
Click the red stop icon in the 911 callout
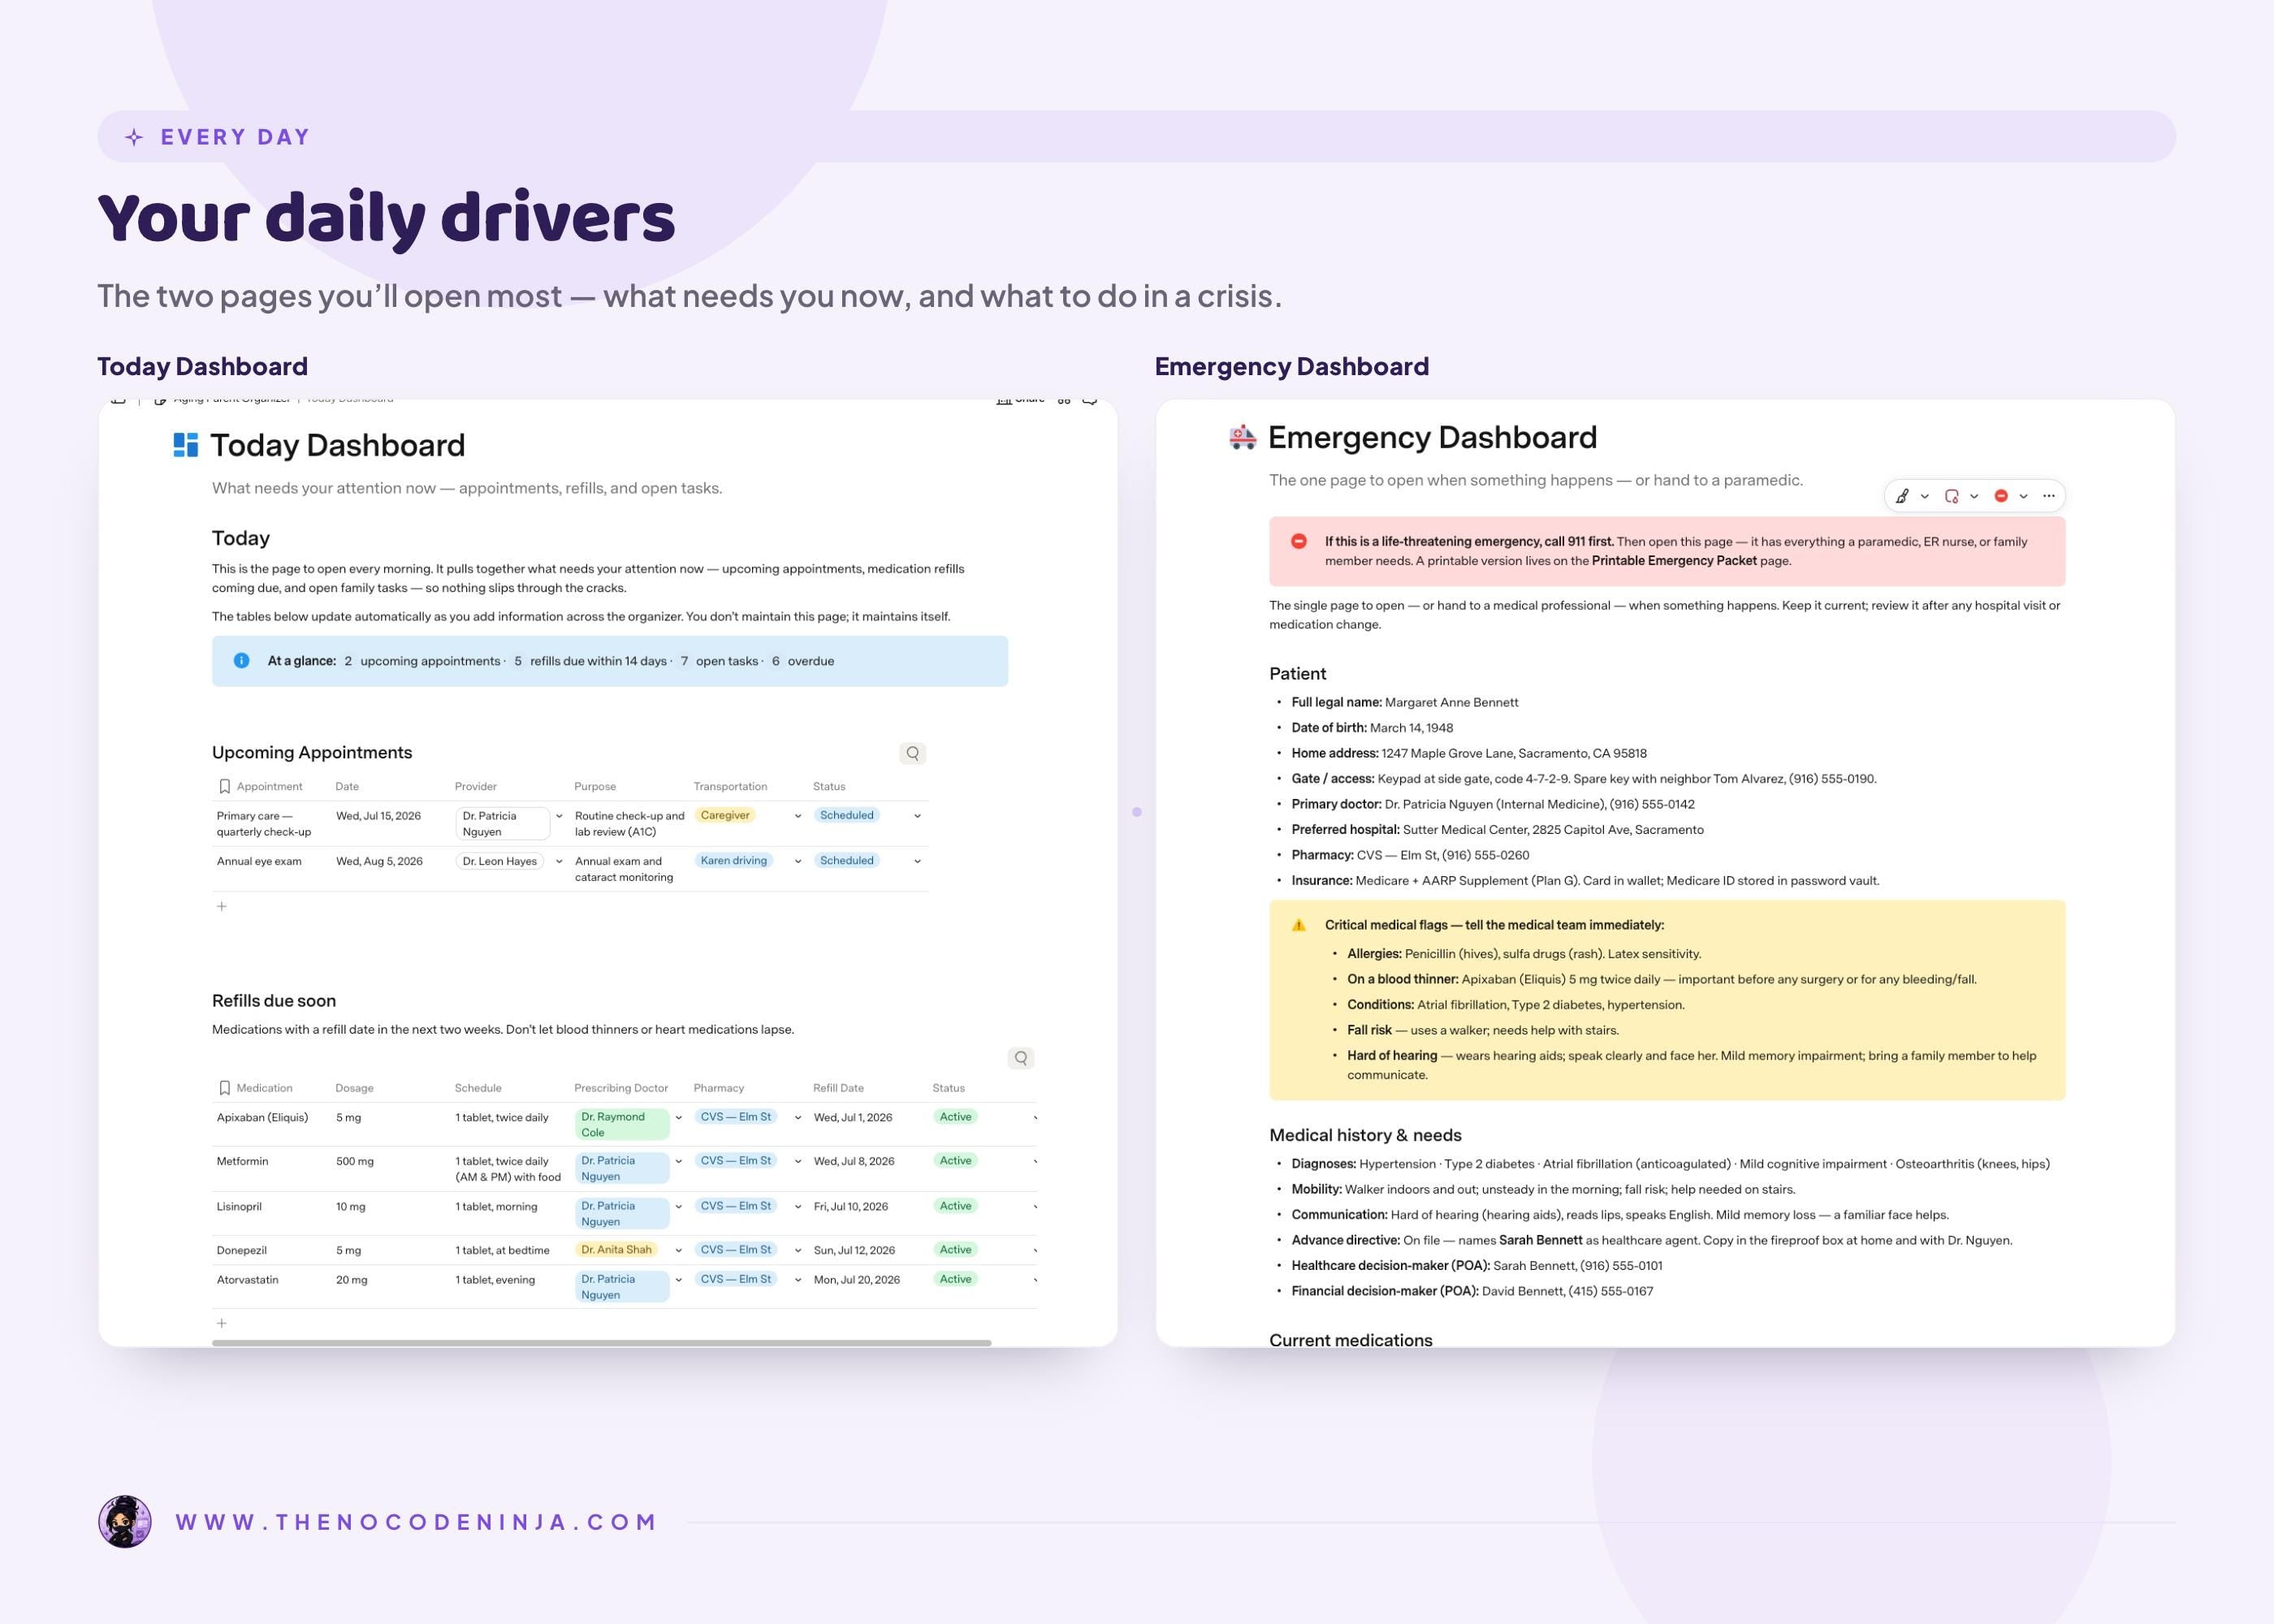(x=1298, y=541)
